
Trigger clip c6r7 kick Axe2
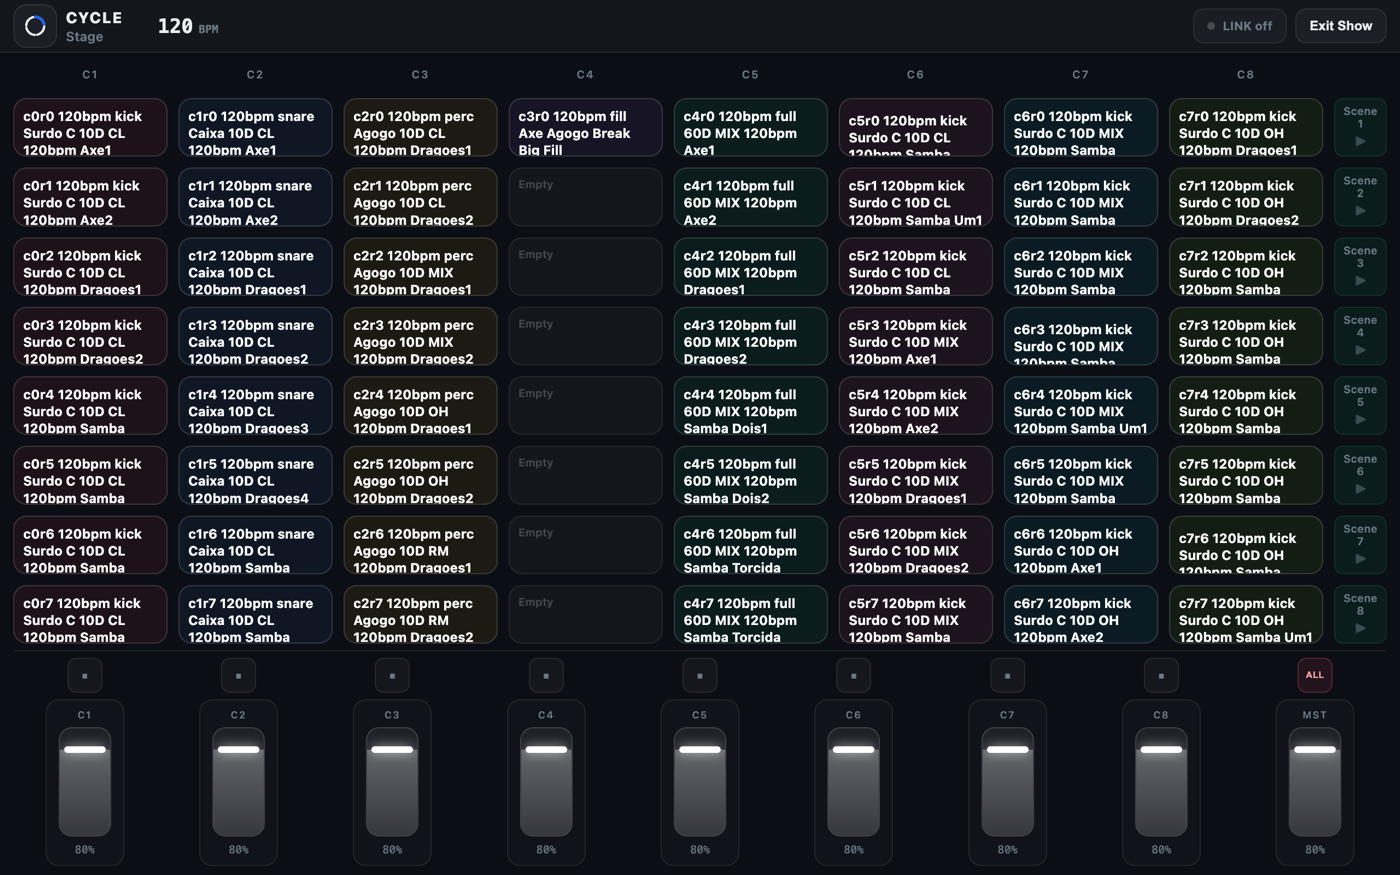(1080, 614)
